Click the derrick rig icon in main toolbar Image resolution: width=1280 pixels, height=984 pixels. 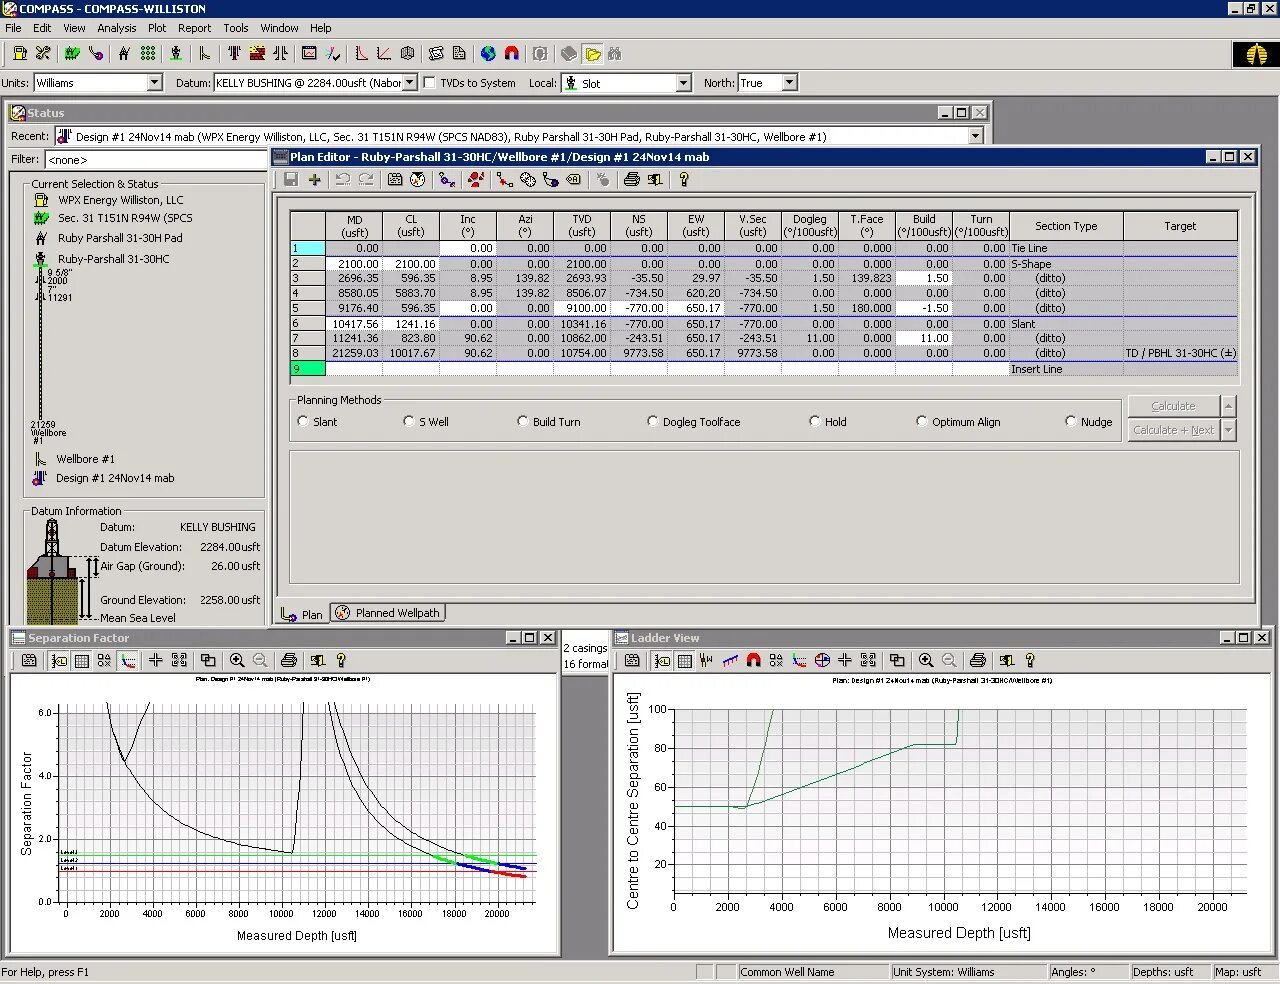coord(124,54)
